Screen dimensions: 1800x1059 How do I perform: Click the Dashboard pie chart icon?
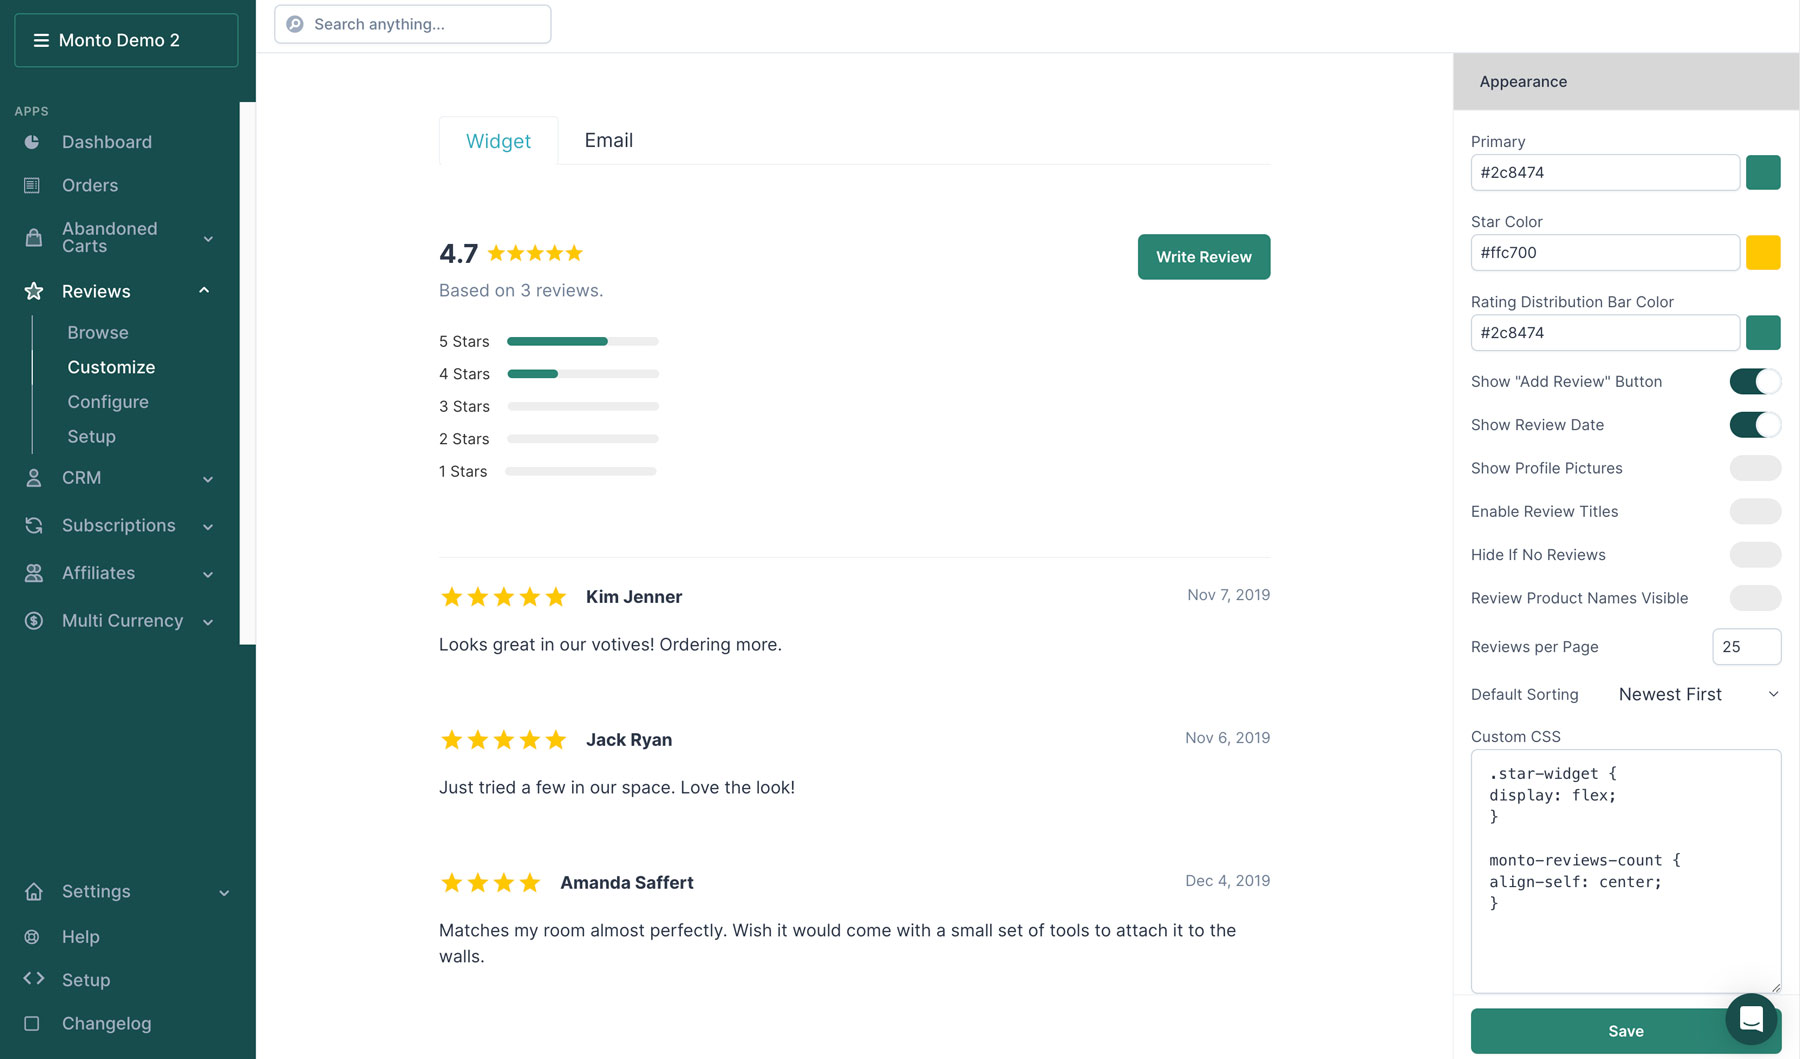[32, 142]
